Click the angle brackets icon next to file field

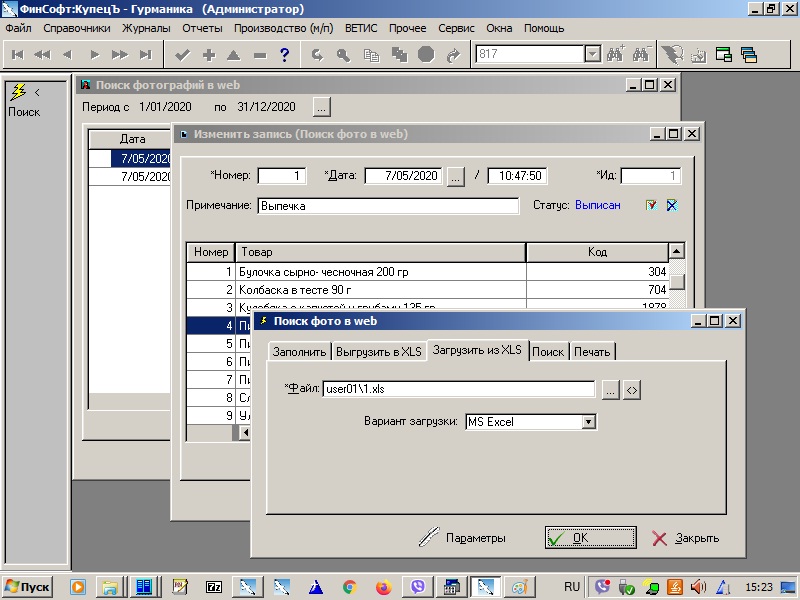click(631, 391)
